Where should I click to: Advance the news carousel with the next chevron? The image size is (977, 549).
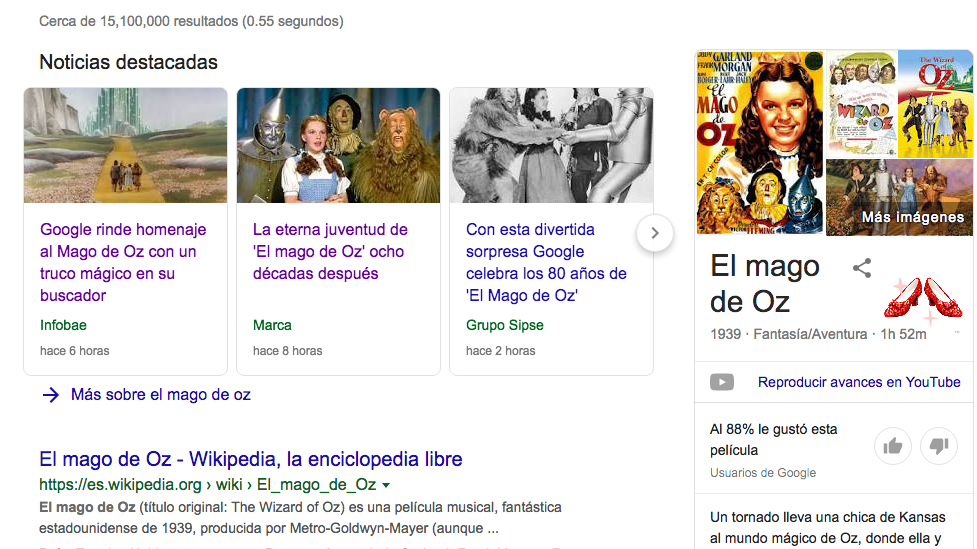(x=655, y=233)
